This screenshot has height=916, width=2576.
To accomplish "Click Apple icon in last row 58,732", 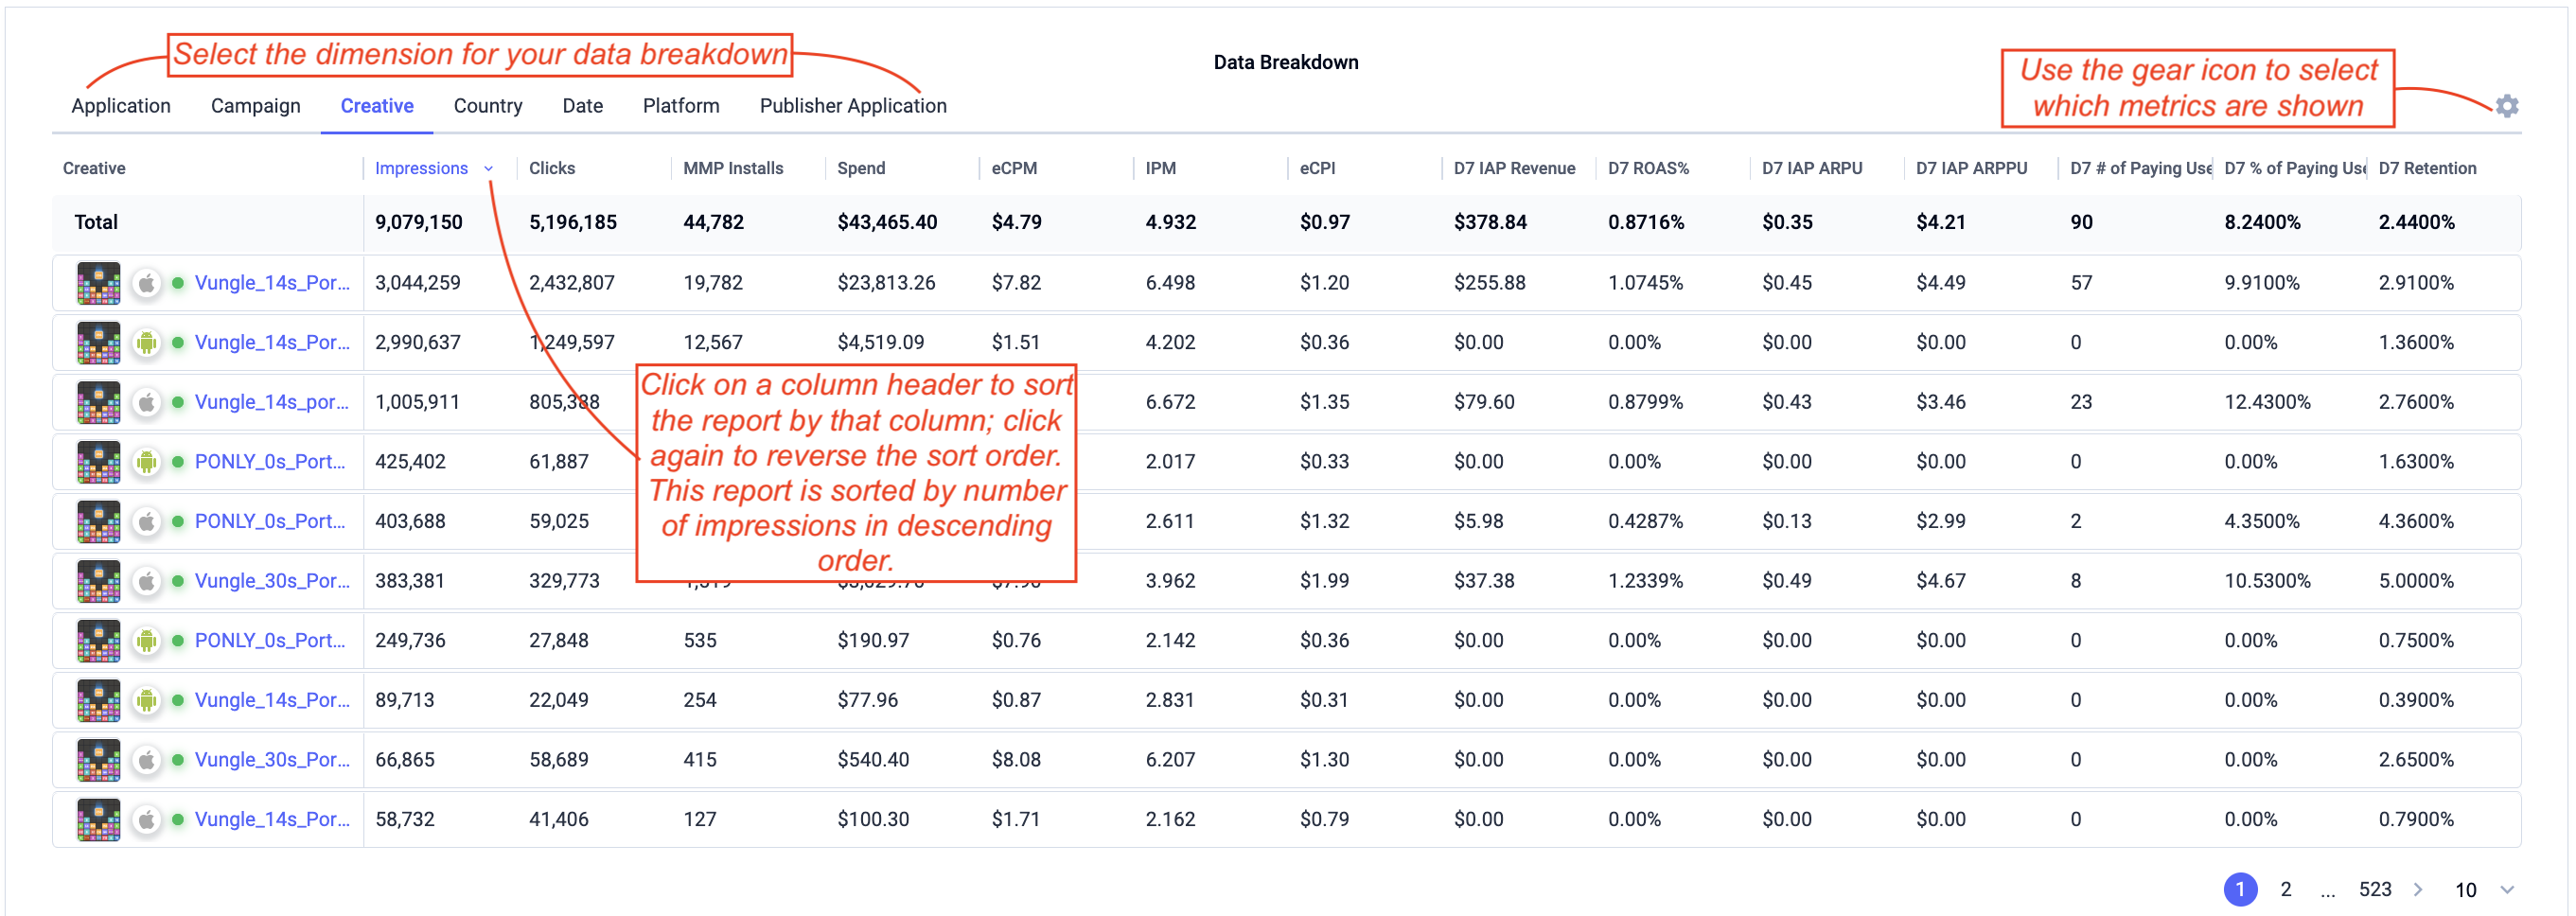I will pyautogui.click(x=147, y=820).
